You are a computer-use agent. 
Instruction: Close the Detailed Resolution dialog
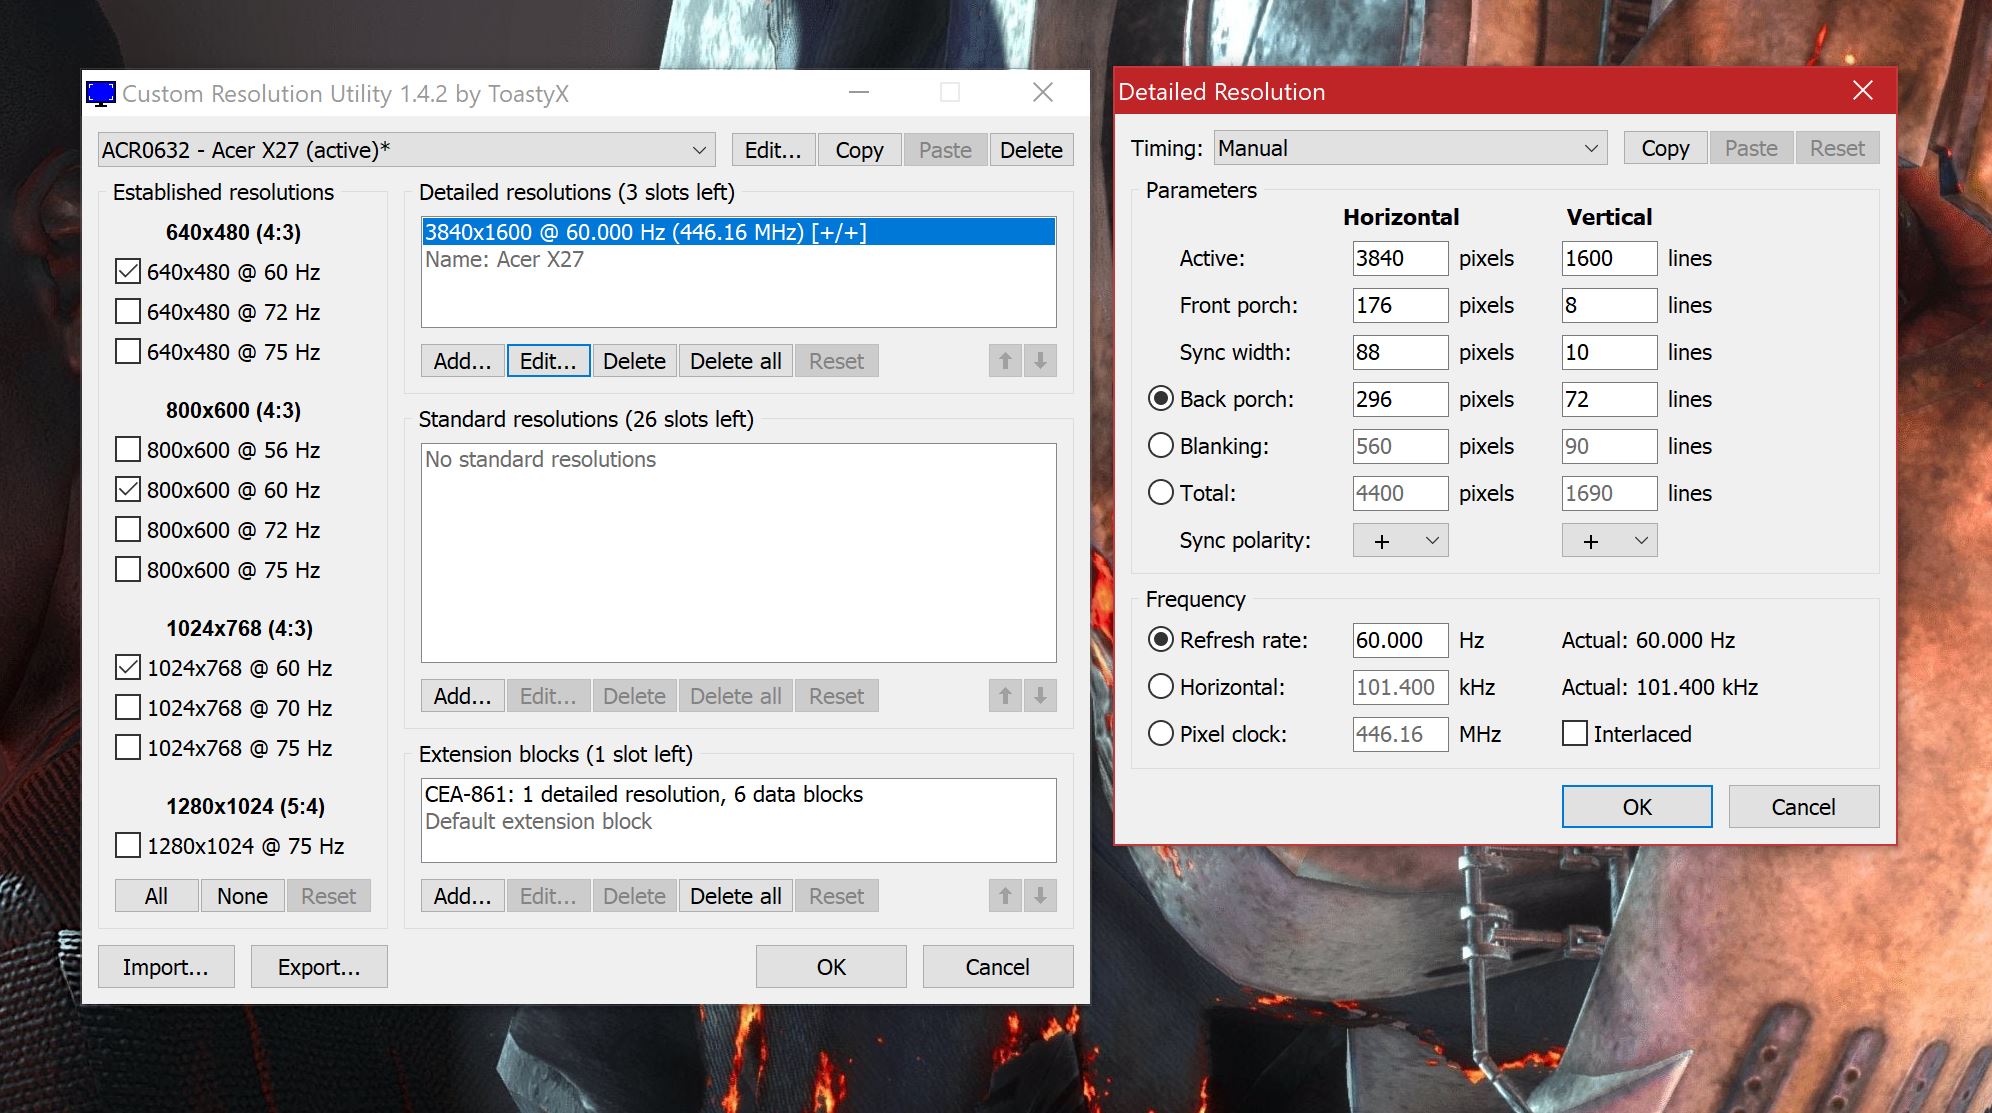click(1862, 91)
